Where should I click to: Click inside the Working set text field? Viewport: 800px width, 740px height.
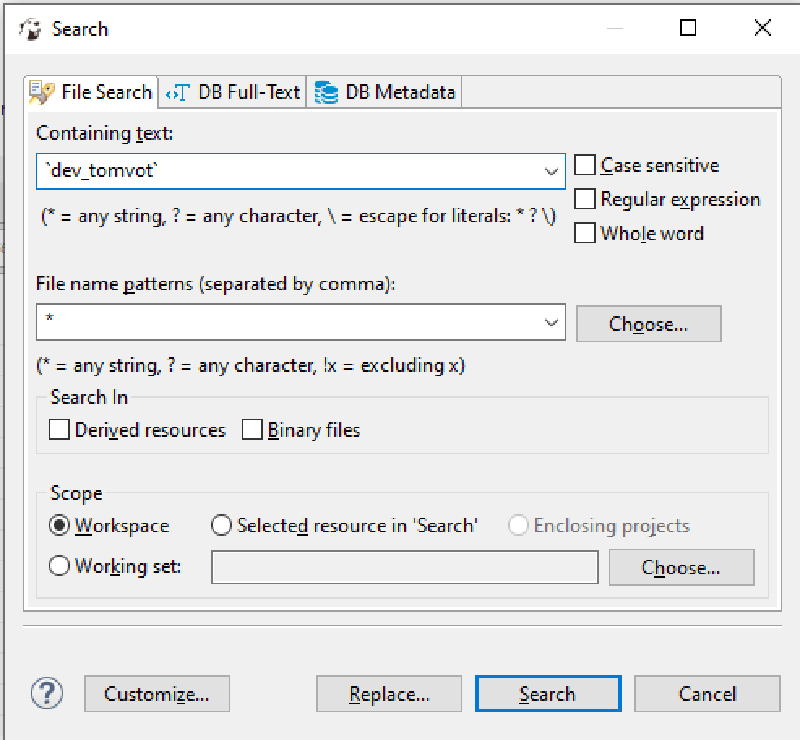(404, 567)
